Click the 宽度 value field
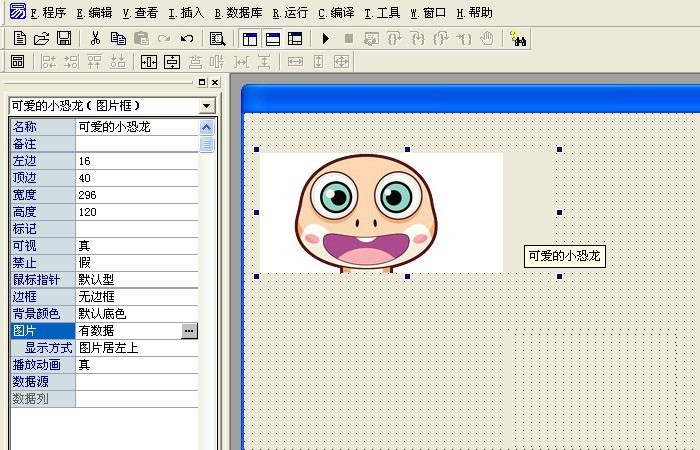Image resolution: width=700 pixels, height=450 pixels. pos(137,195)
